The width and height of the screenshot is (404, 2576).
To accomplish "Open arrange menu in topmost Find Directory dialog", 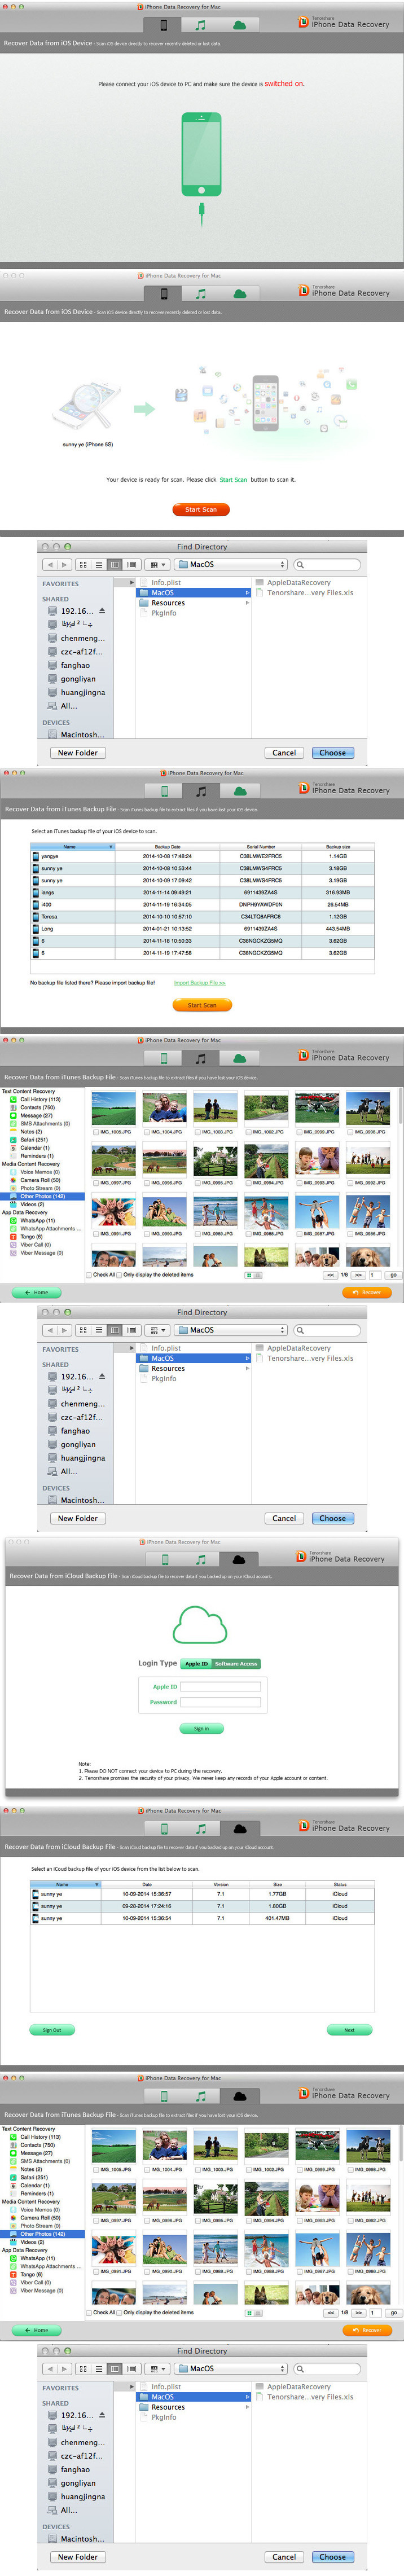I will [x=157, y=564].
